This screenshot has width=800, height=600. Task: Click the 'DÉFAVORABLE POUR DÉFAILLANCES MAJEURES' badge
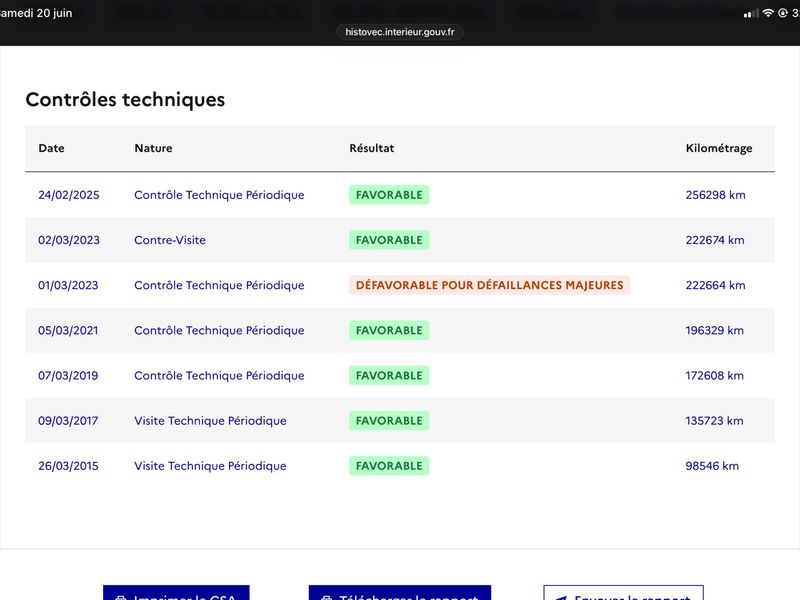(490, 285)
